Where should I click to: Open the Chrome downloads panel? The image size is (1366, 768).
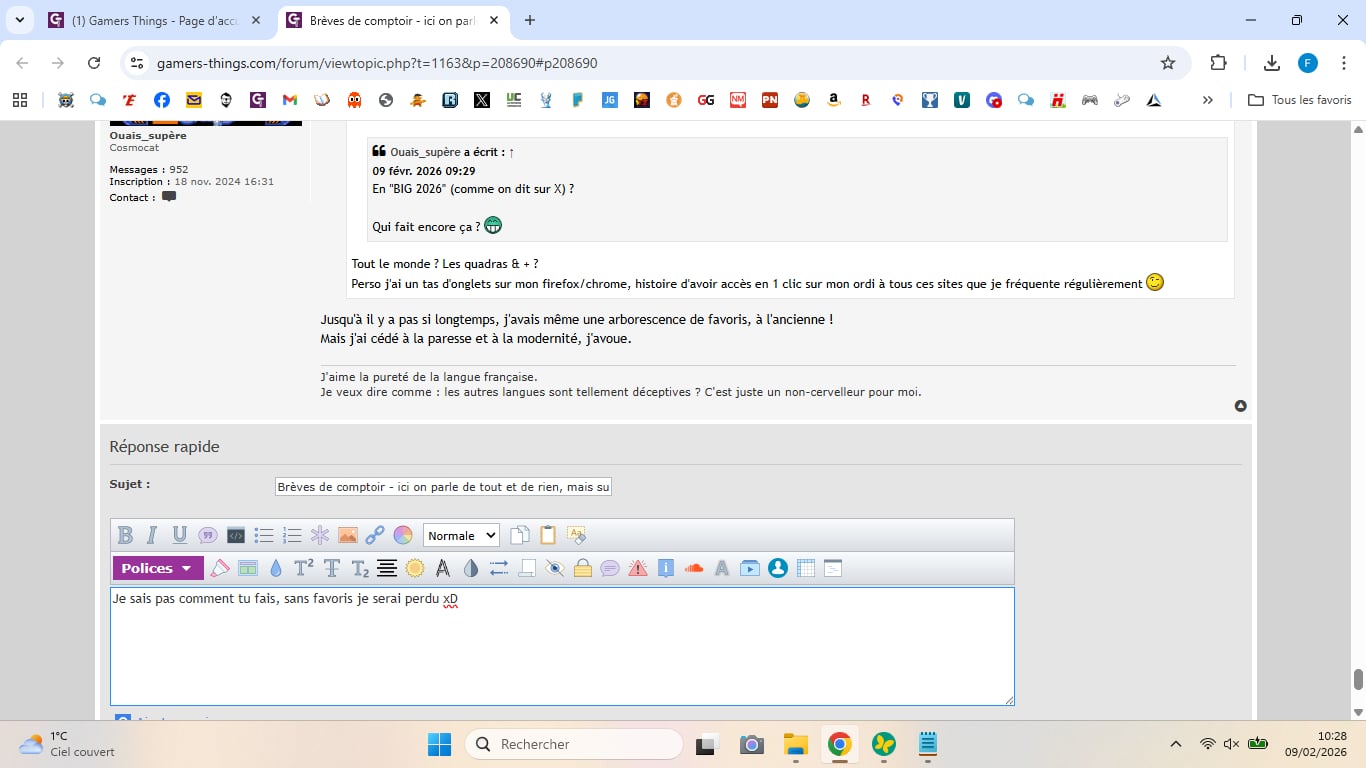1272,63
